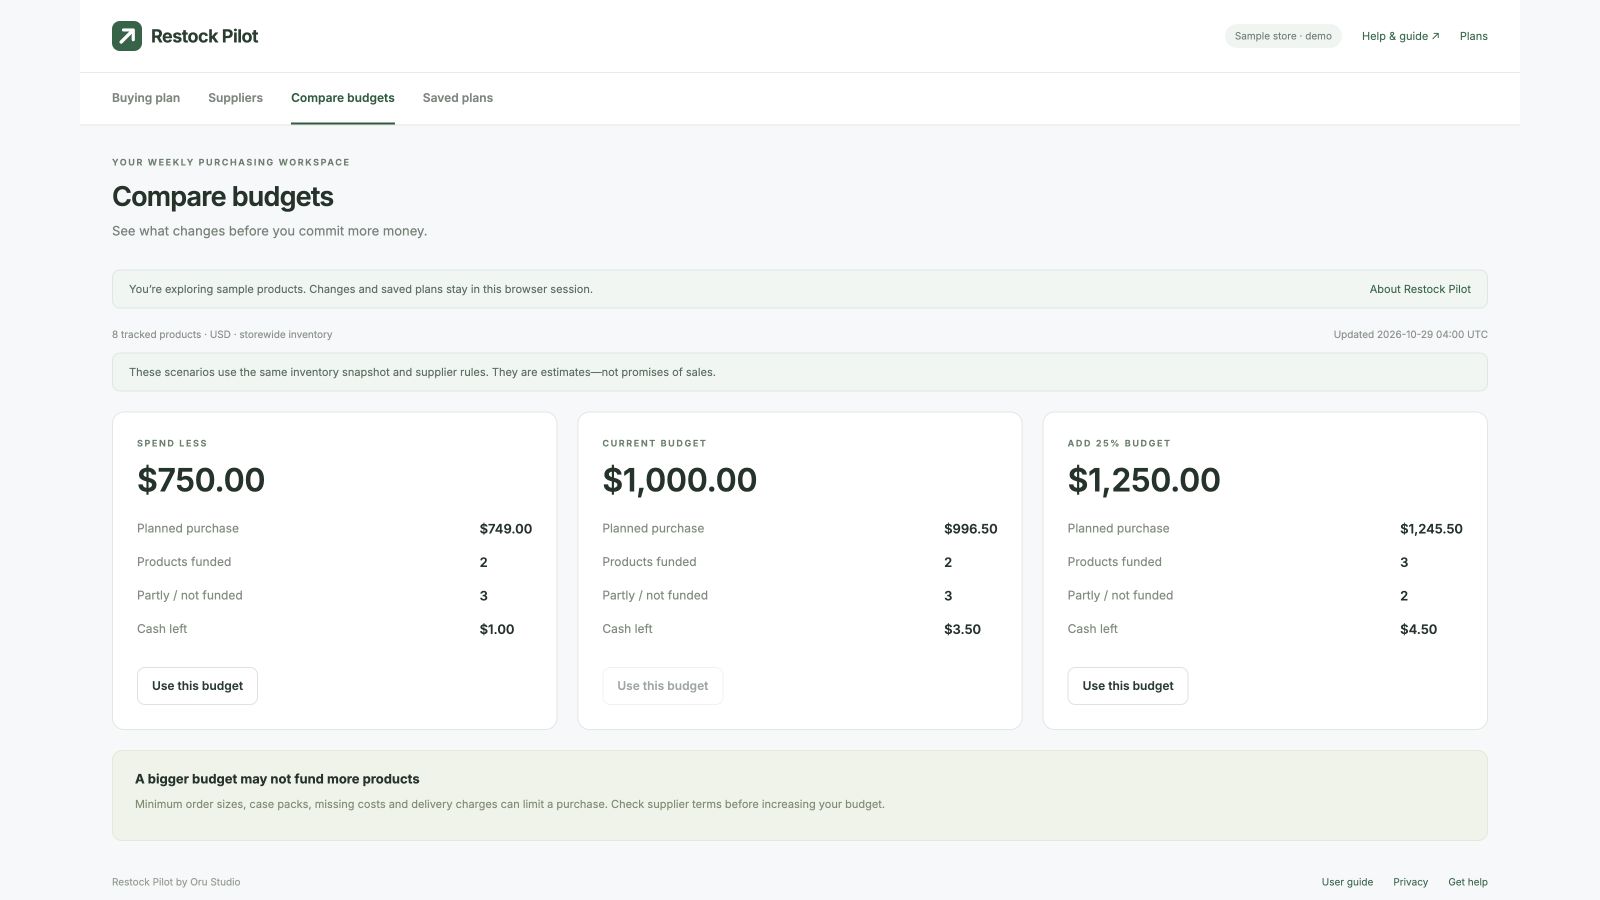Click the $1,245.50 planned purchase value
1600x900 pixels.
coord(1431,529)
